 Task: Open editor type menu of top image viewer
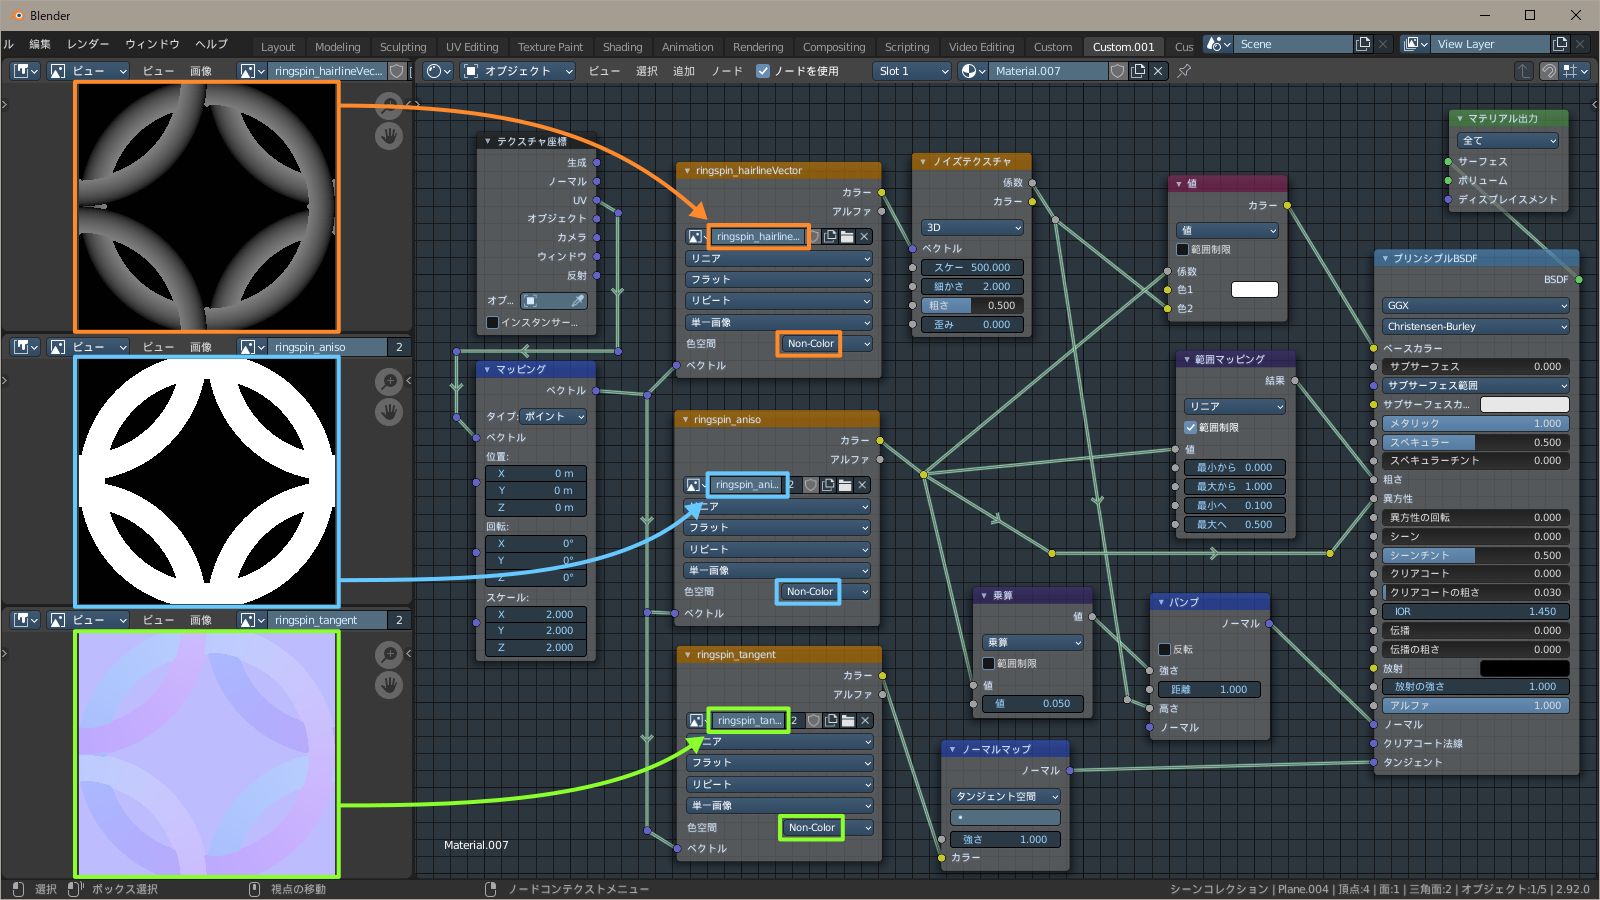click(x=26, y=71)
